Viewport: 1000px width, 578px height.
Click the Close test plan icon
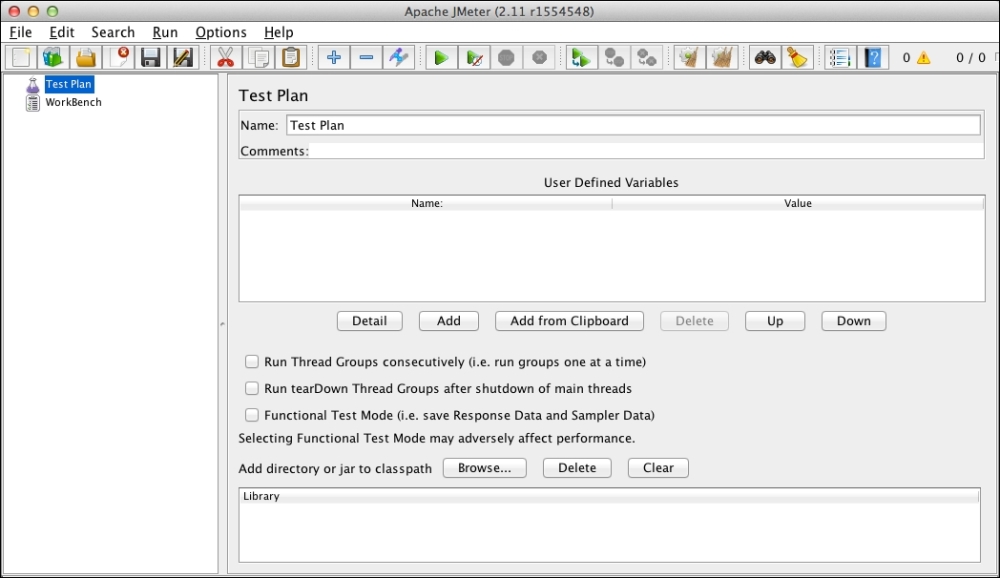(118, 57)
